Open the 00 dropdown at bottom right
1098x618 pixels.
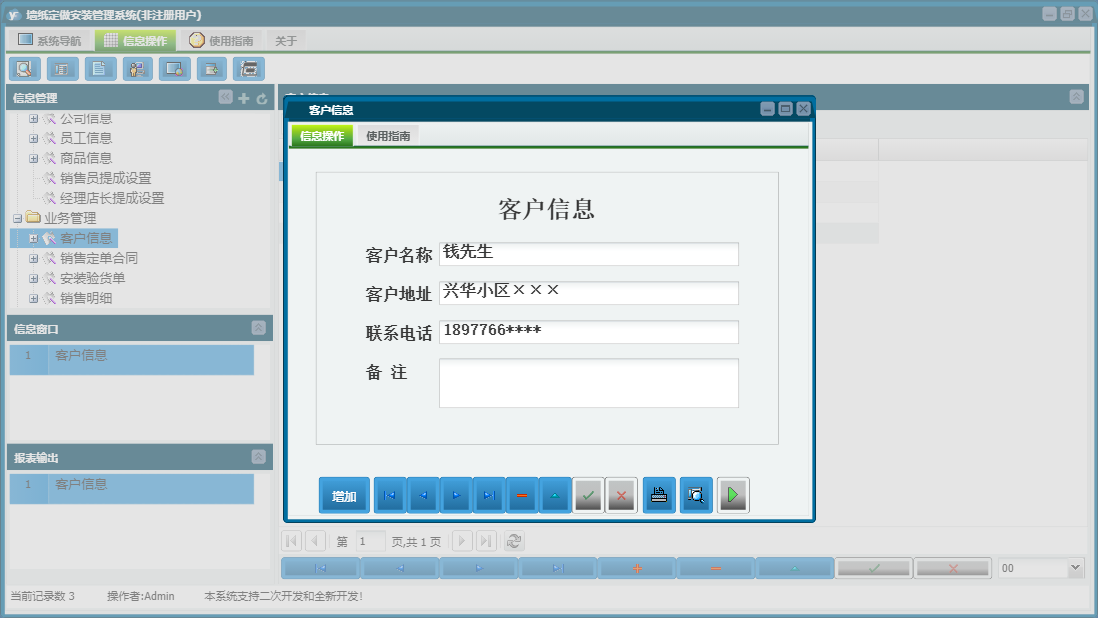click(1075, 568)
